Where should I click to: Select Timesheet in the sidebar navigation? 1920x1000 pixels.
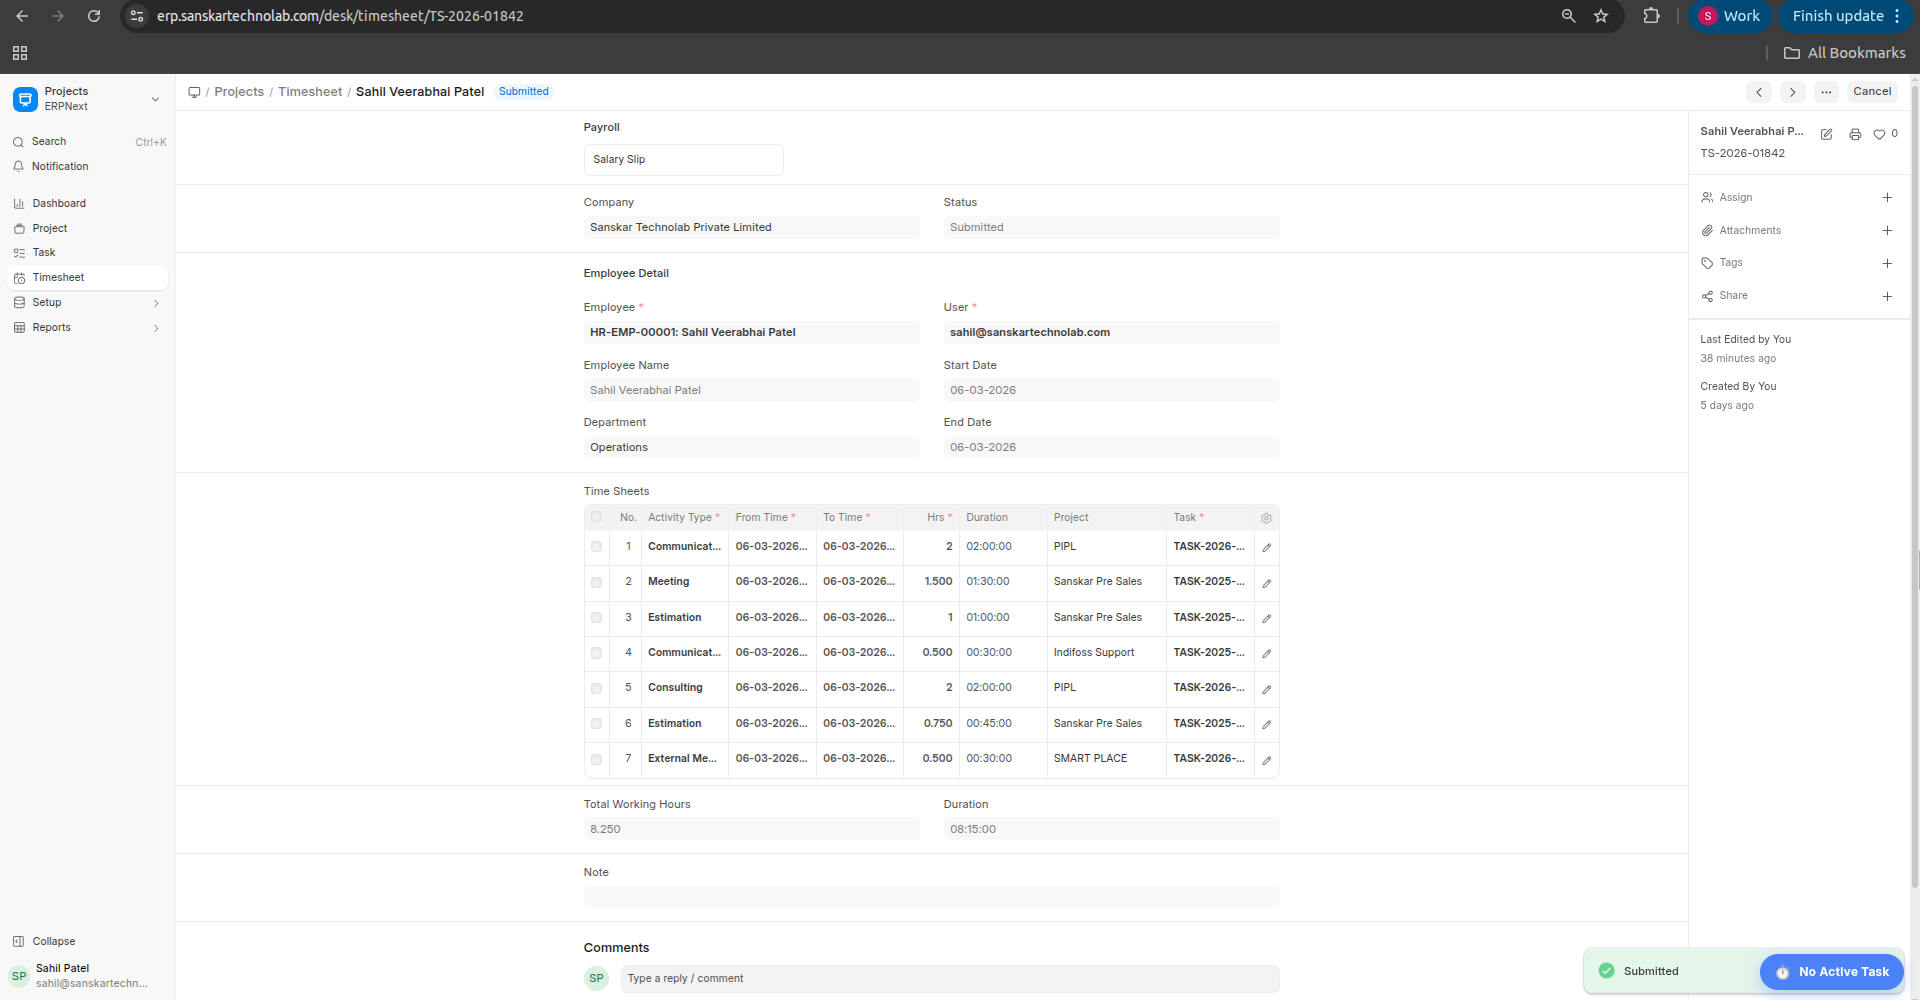61,277
